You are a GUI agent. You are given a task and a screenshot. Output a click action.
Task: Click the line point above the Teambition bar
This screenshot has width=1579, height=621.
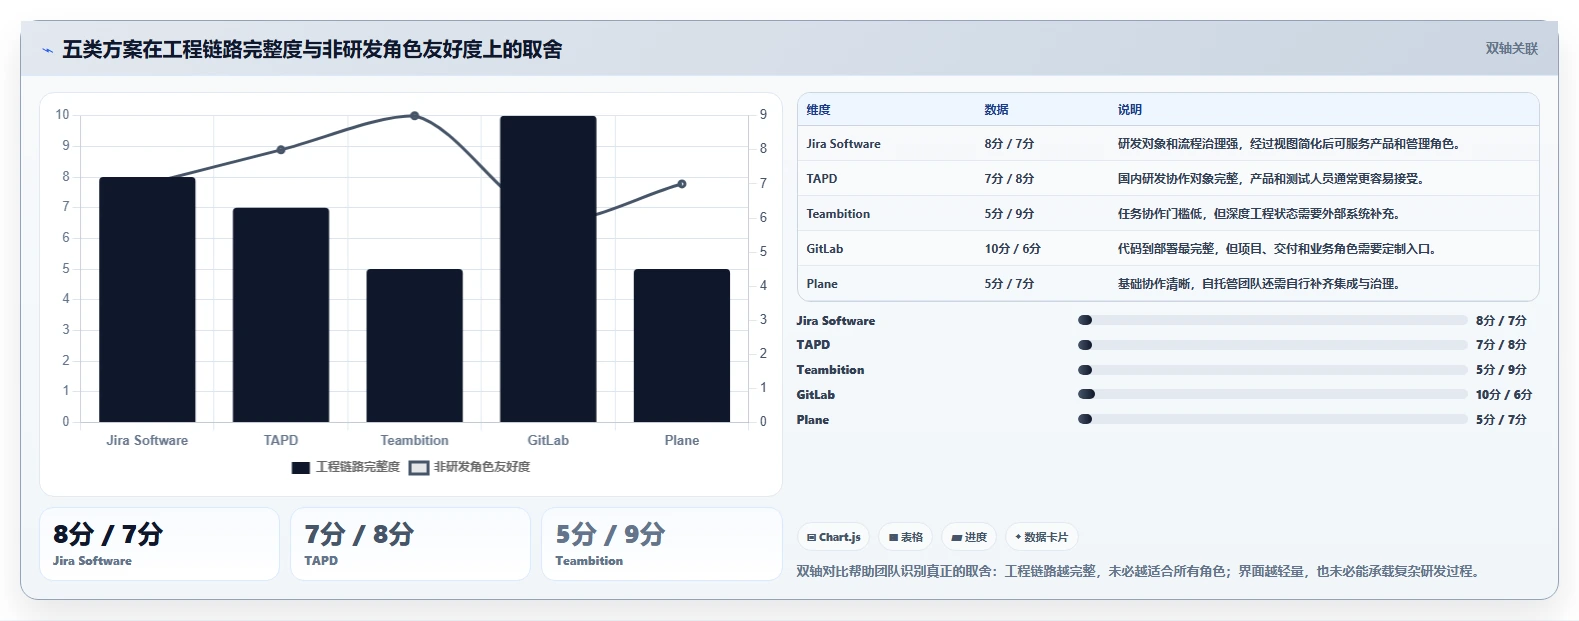pos(415,116)
